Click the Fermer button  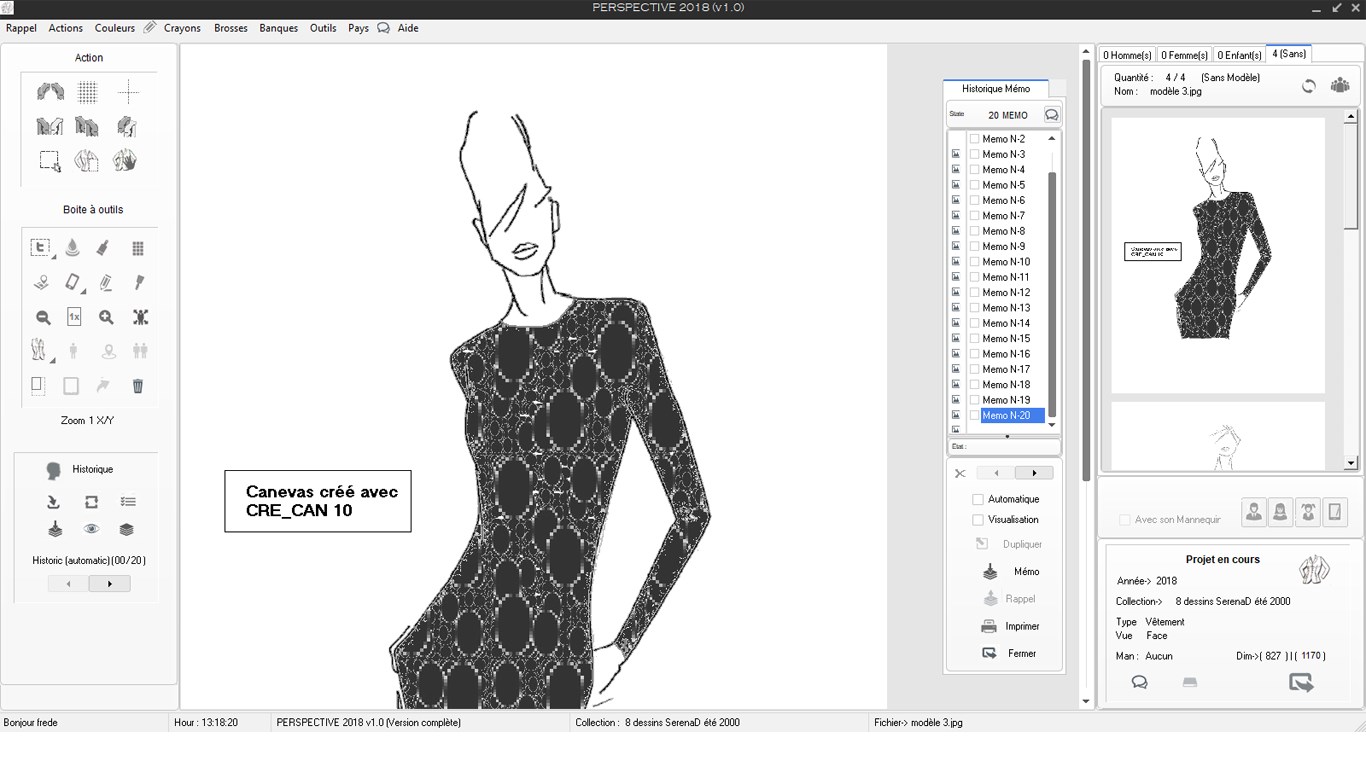1010,653
